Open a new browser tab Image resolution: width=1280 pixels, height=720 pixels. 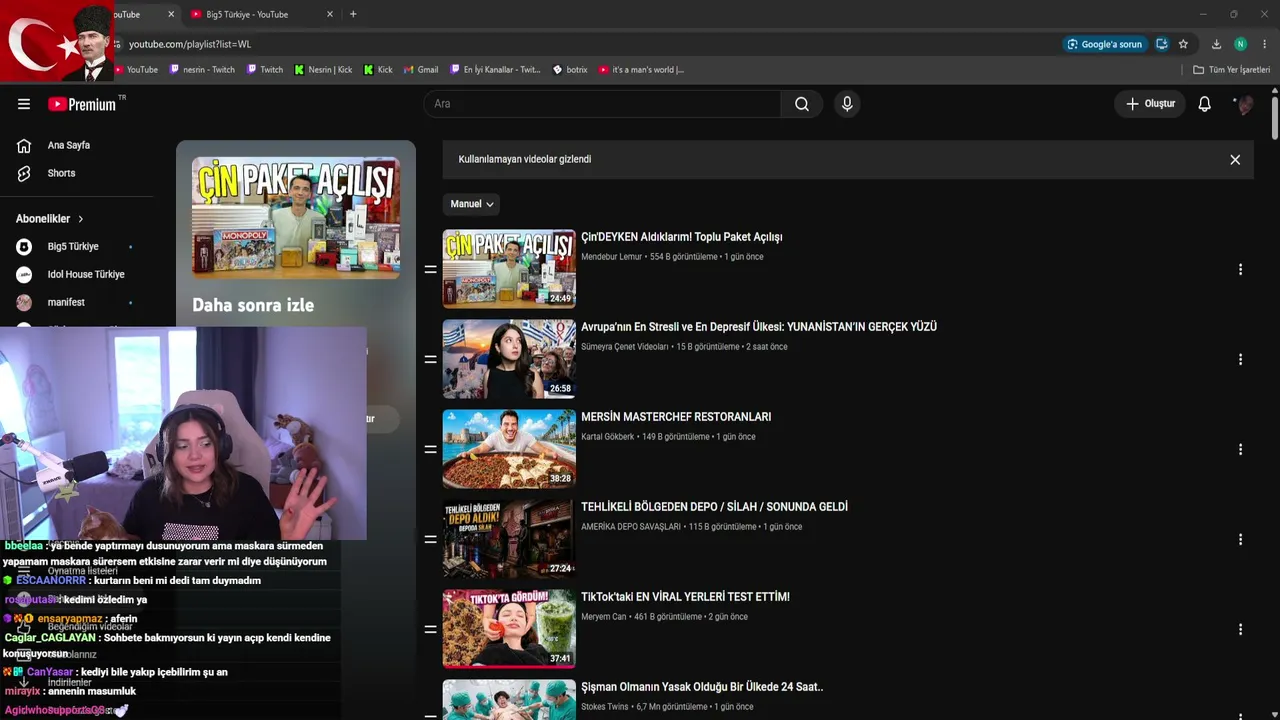(x=353, y=14)
